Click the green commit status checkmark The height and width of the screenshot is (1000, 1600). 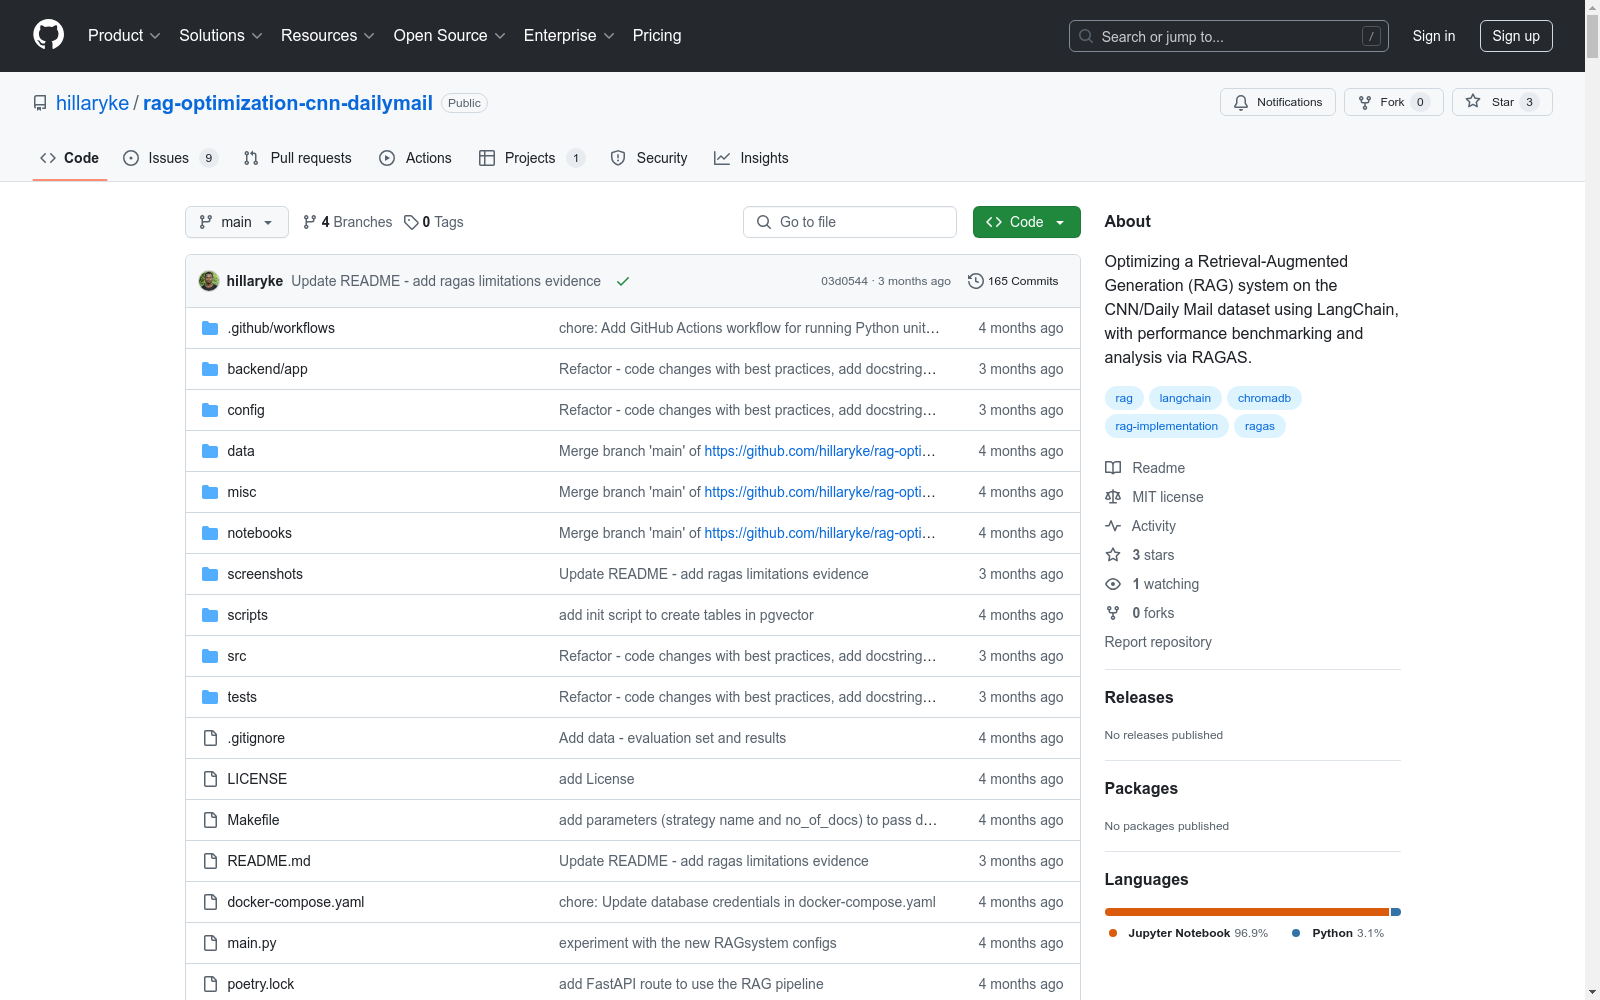point(623,281)
